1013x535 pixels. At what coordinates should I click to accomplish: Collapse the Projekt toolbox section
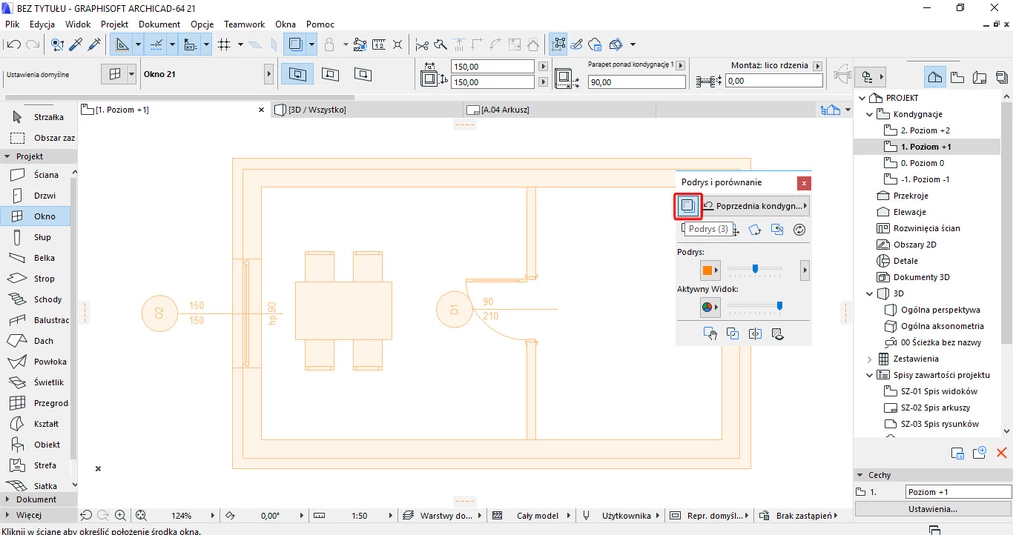(8, 156)
